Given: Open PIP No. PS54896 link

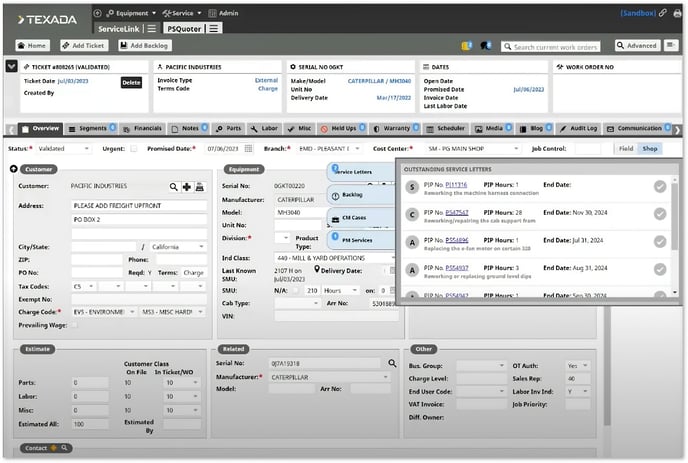Looking at the screenshot, I should click(x=456, y=240).
